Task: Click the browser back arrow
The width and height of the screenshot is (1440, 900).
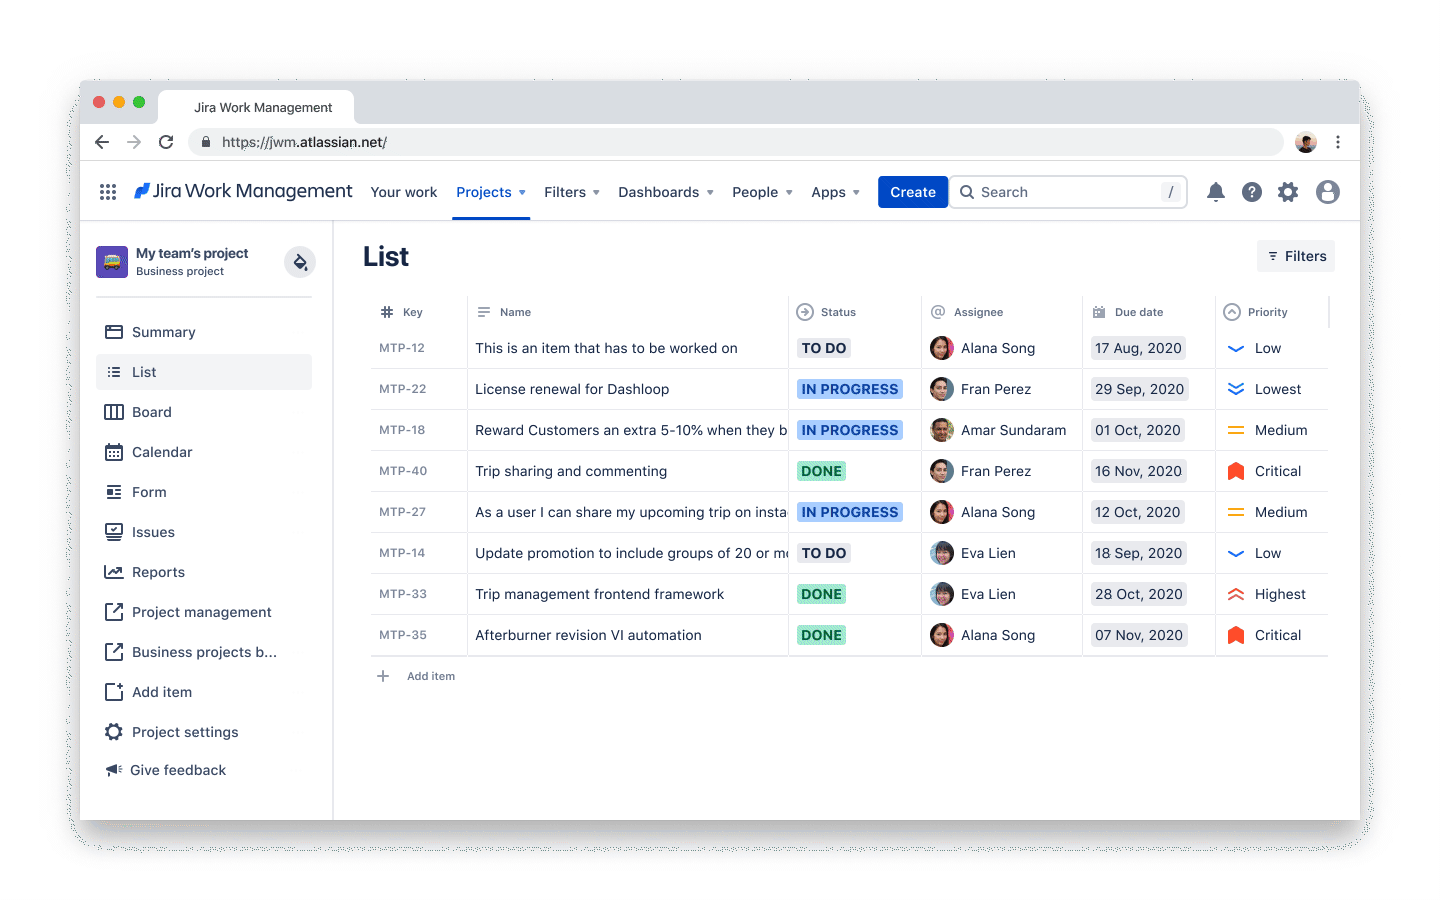Action: pos(102,142)
